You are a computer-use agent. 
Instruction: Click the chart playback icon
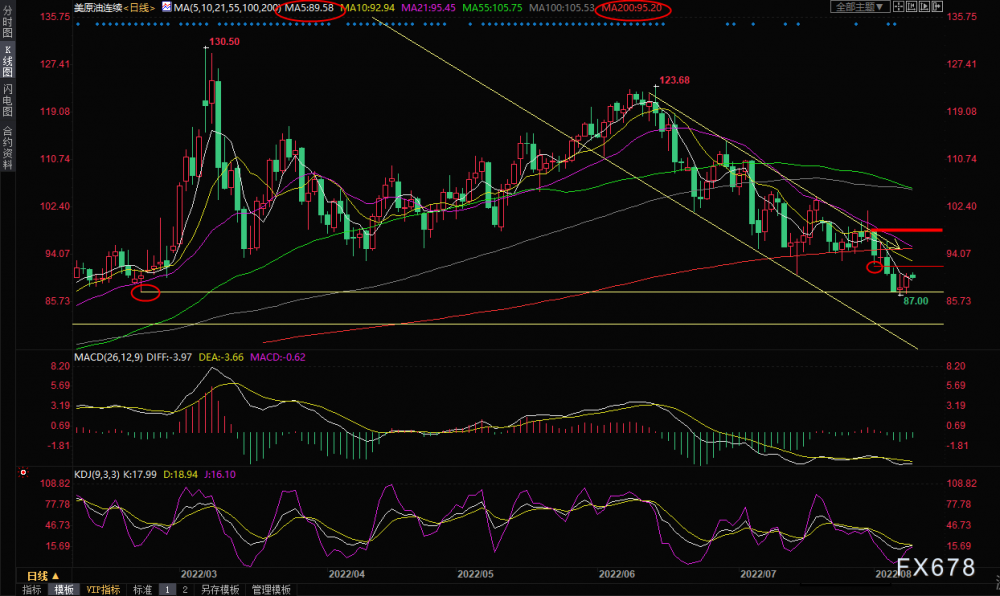pos(924,7)
